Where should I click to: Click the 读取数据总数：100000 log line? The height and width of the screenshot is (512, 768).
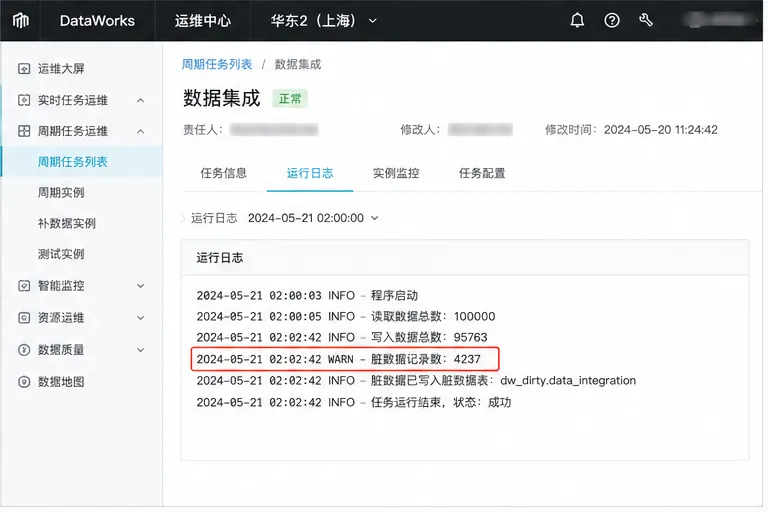pyautogui.click(x=346, y=317)
